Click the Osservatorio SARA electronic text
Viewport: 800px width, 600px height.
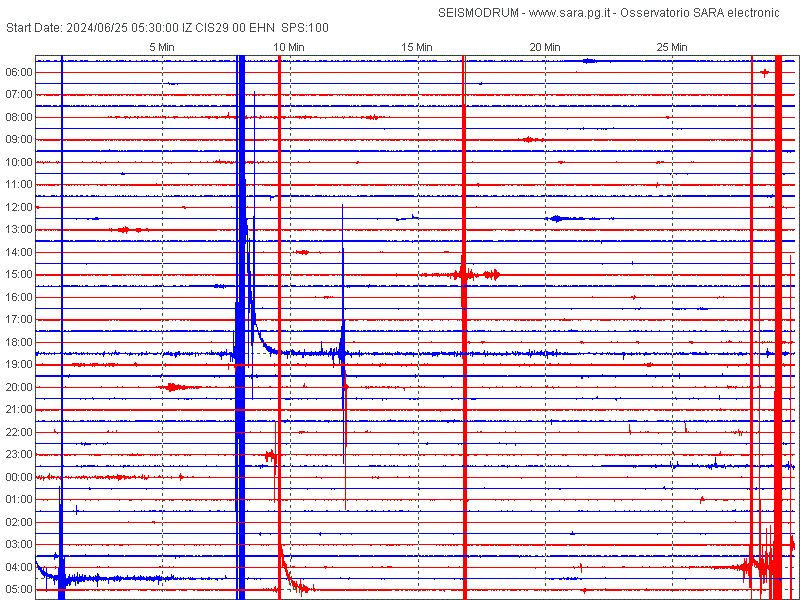pos(700,13)
